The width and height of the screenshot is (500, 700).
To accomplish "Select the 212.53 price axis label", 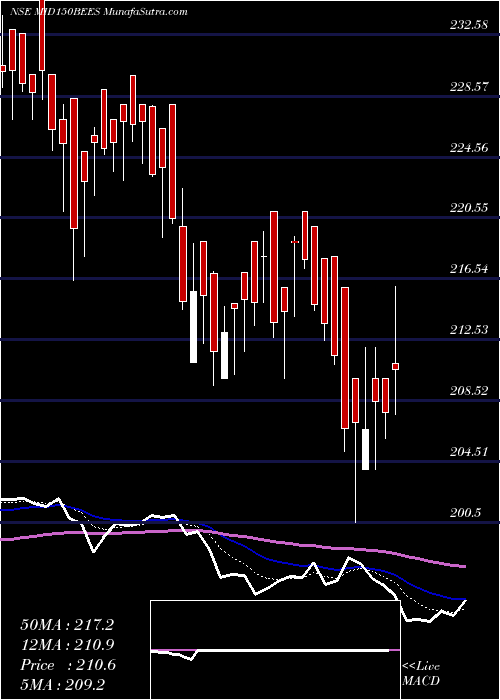I will pos(468,330).
